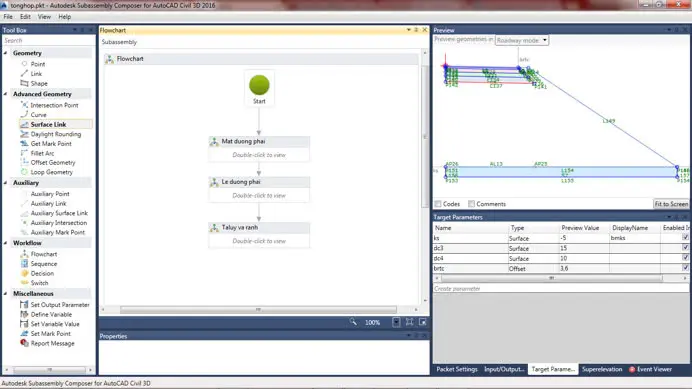Collapse the Workflow group

pos(5,243)
